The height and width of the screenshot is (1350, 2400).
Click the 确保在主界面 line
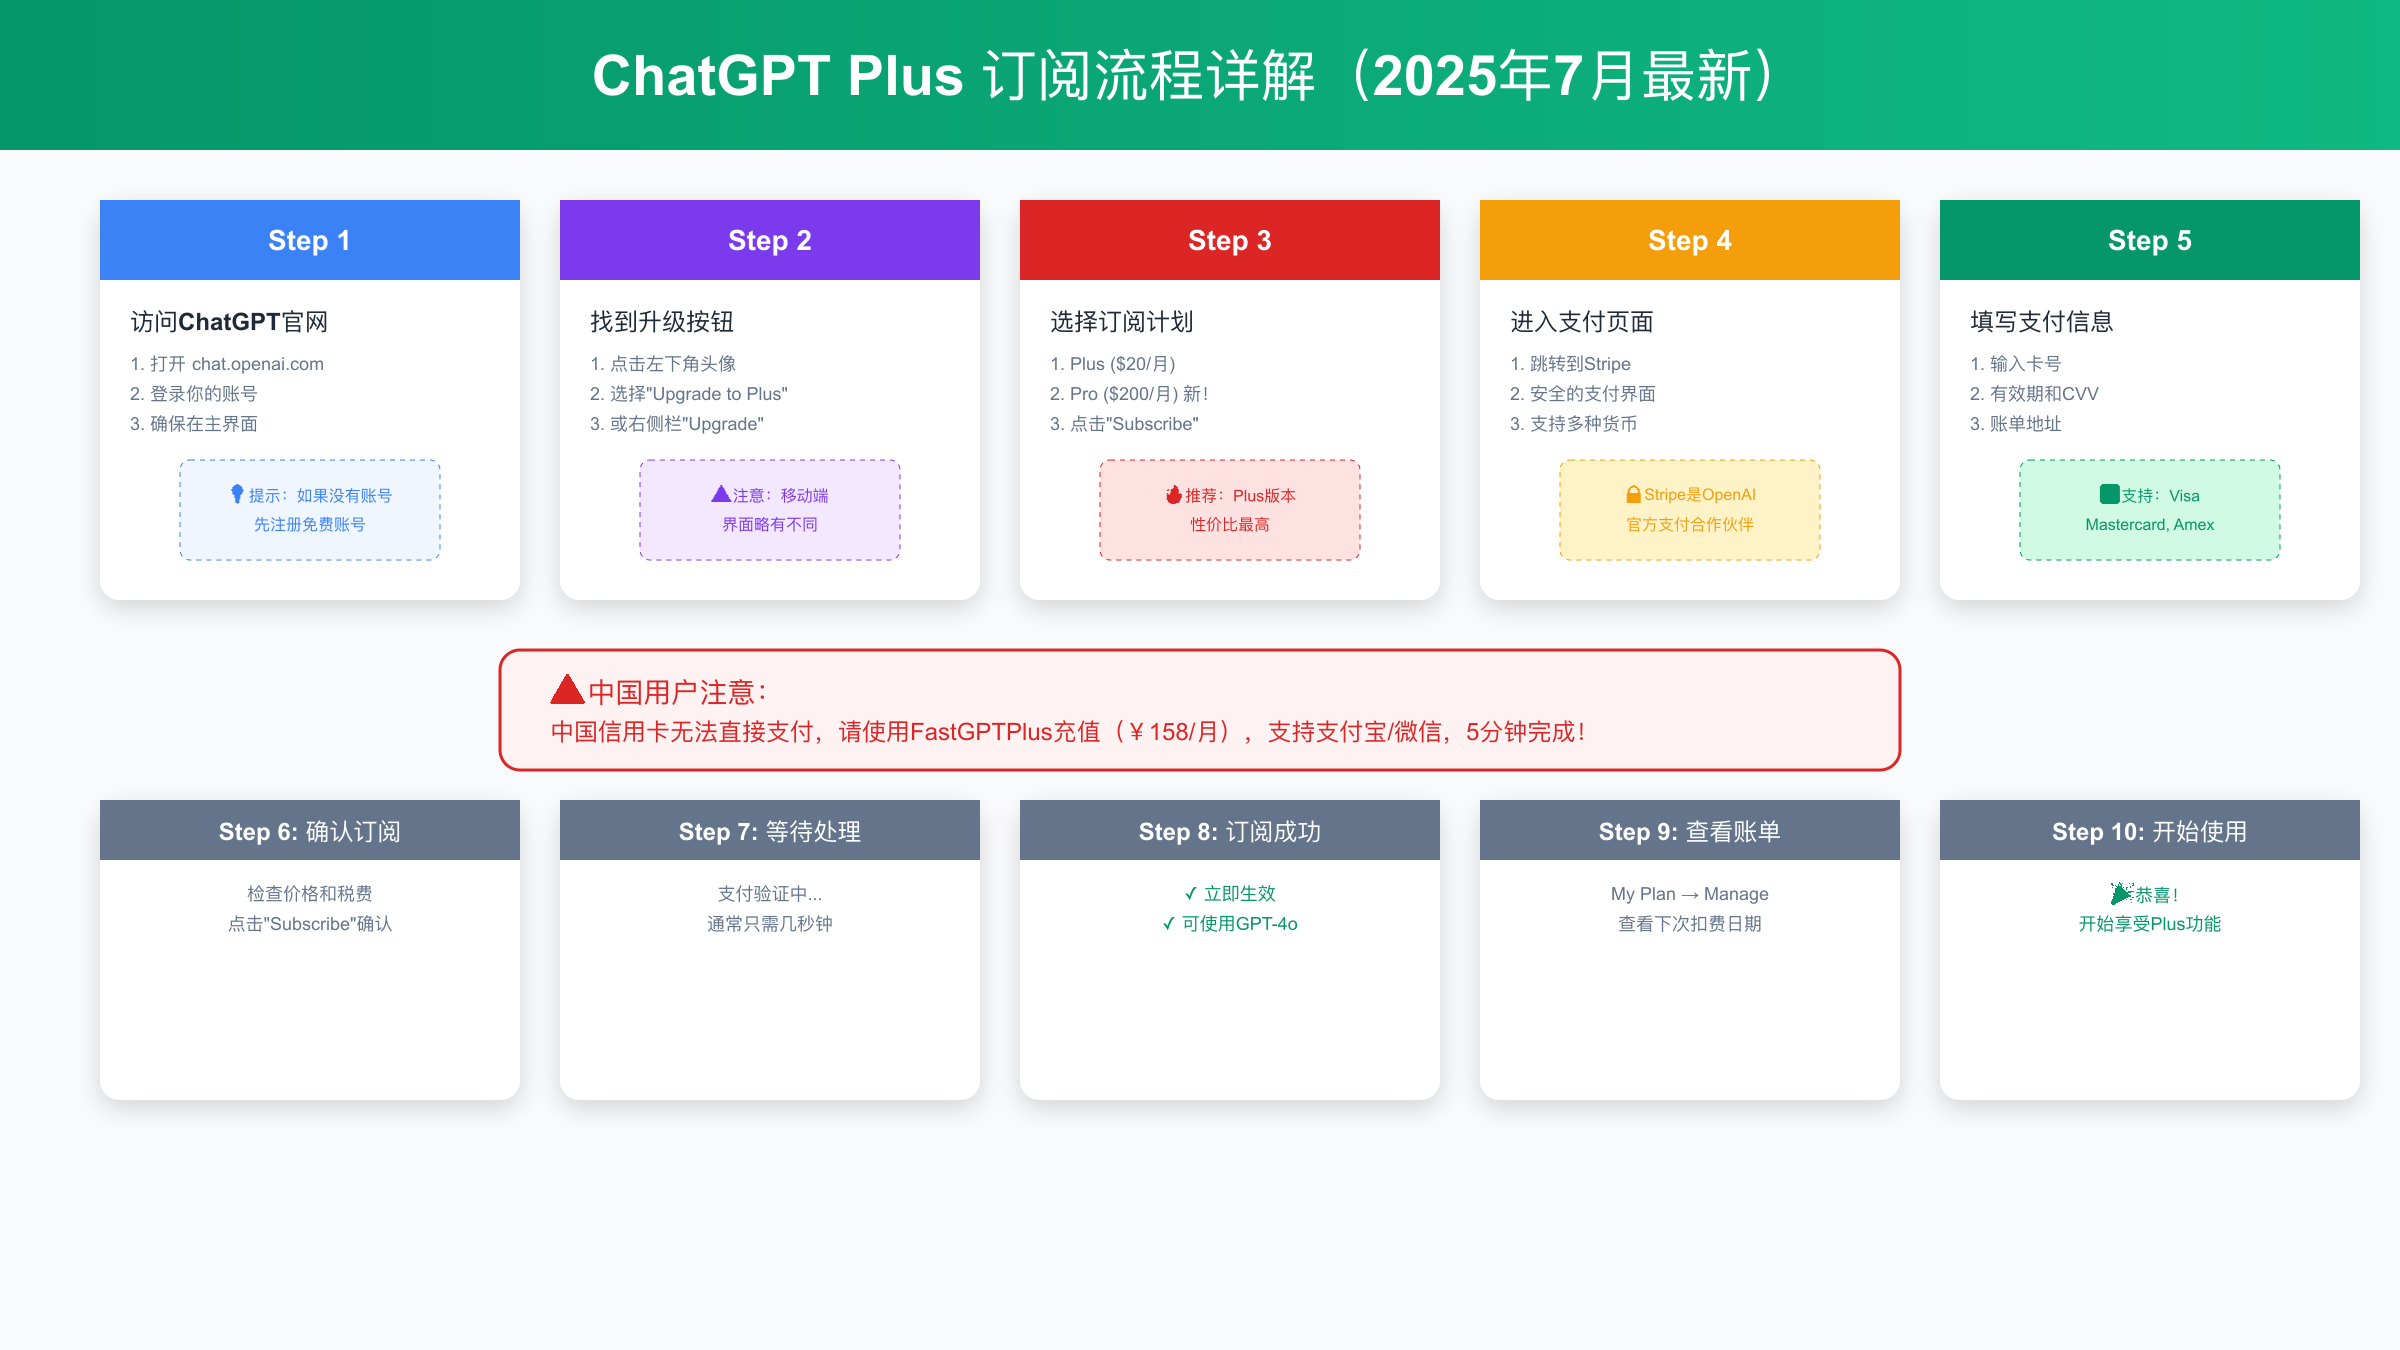[x=194, y=424]
